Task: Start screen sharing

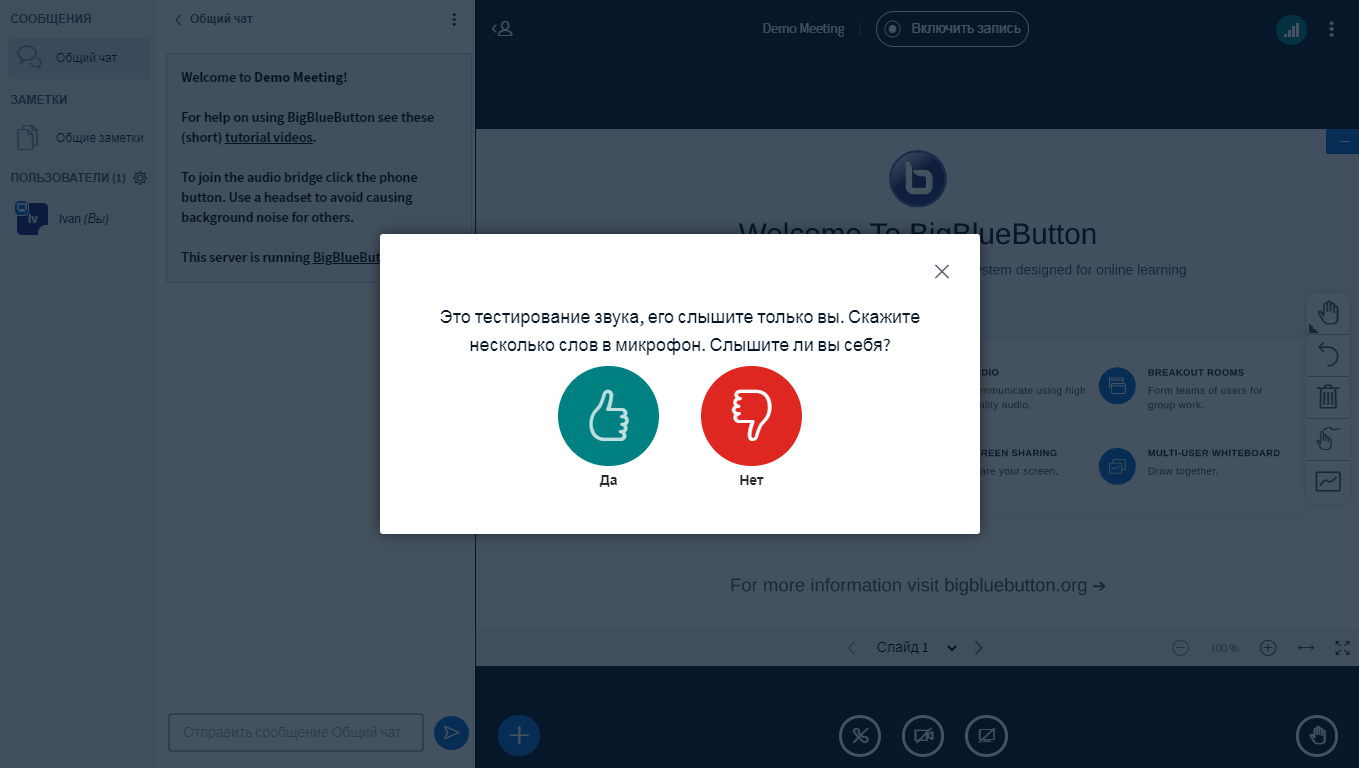Action: click(986, 736)
